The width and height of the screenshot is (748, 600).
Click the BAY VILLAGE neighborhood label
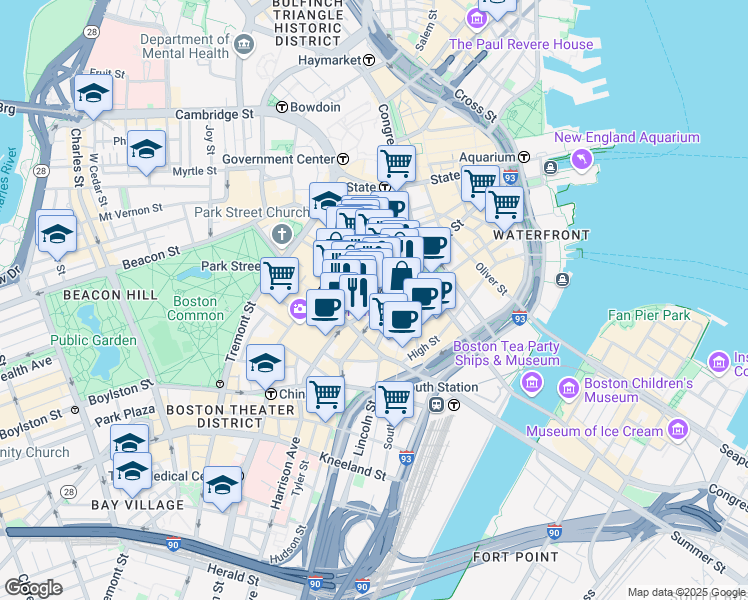137,505
